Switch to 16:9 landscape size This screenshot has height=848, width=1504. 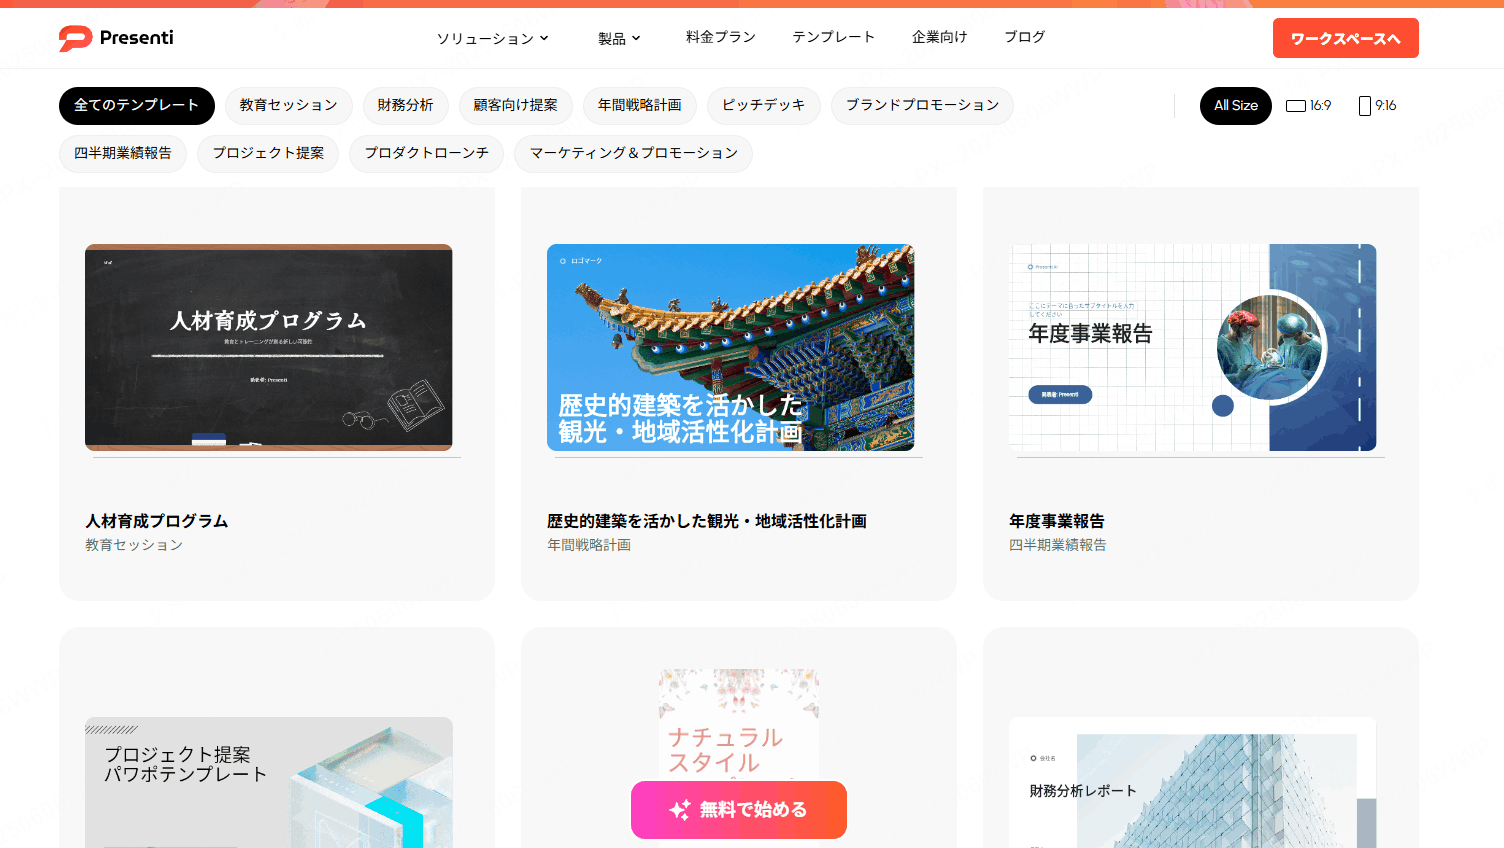click(1309, 105)
